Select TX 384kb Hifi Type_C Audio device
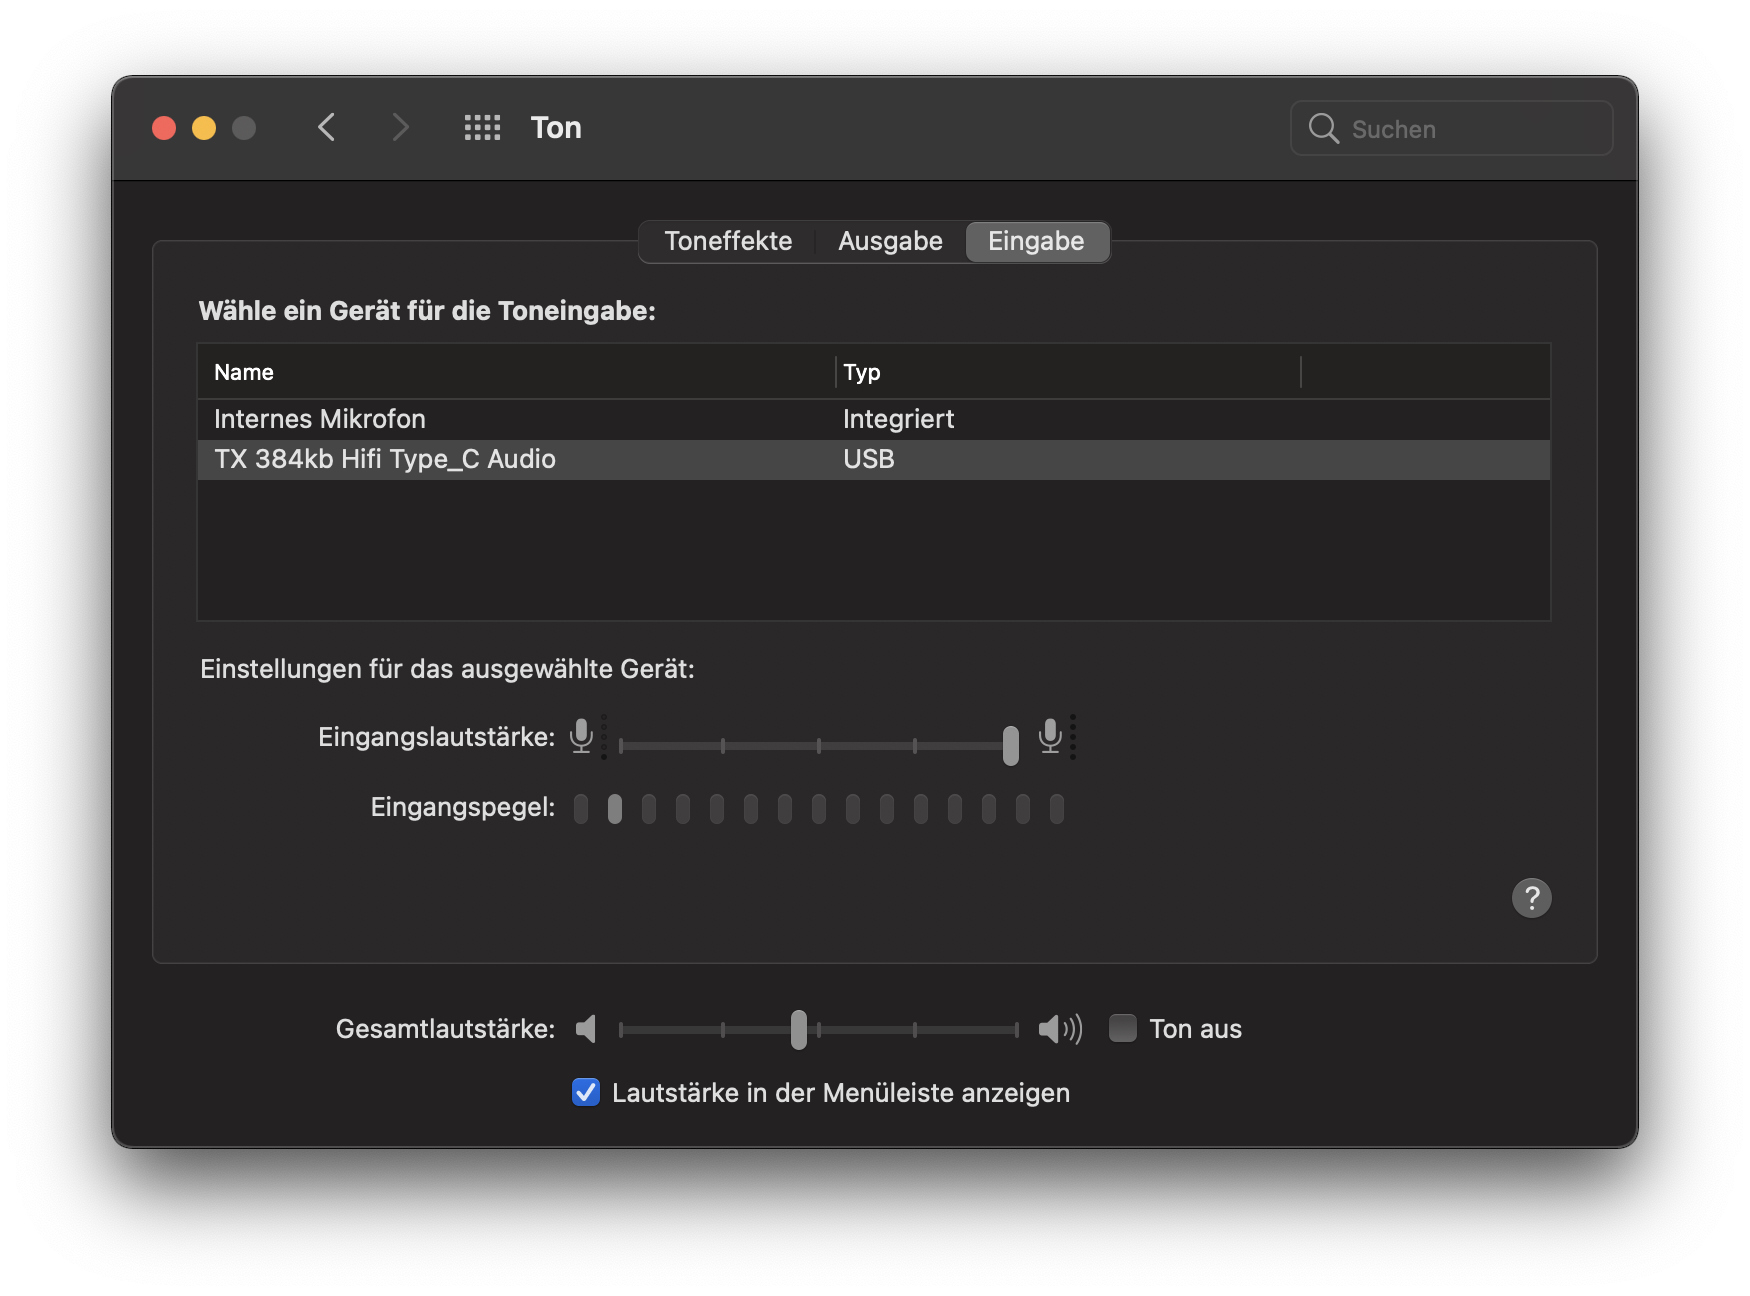 385,460
